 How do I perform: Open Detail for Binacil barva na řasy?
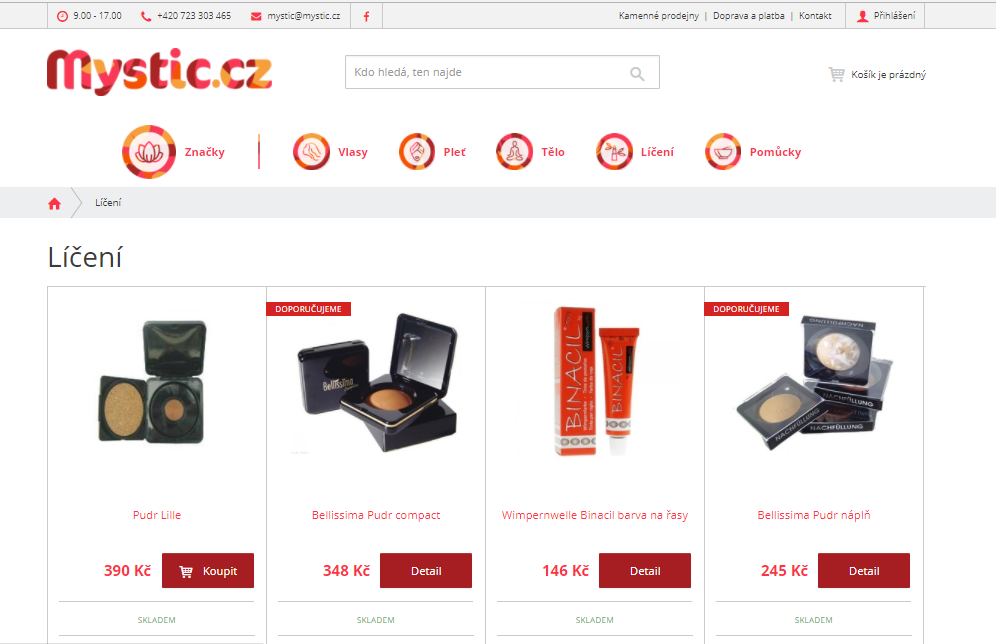[x=645, y=570]
